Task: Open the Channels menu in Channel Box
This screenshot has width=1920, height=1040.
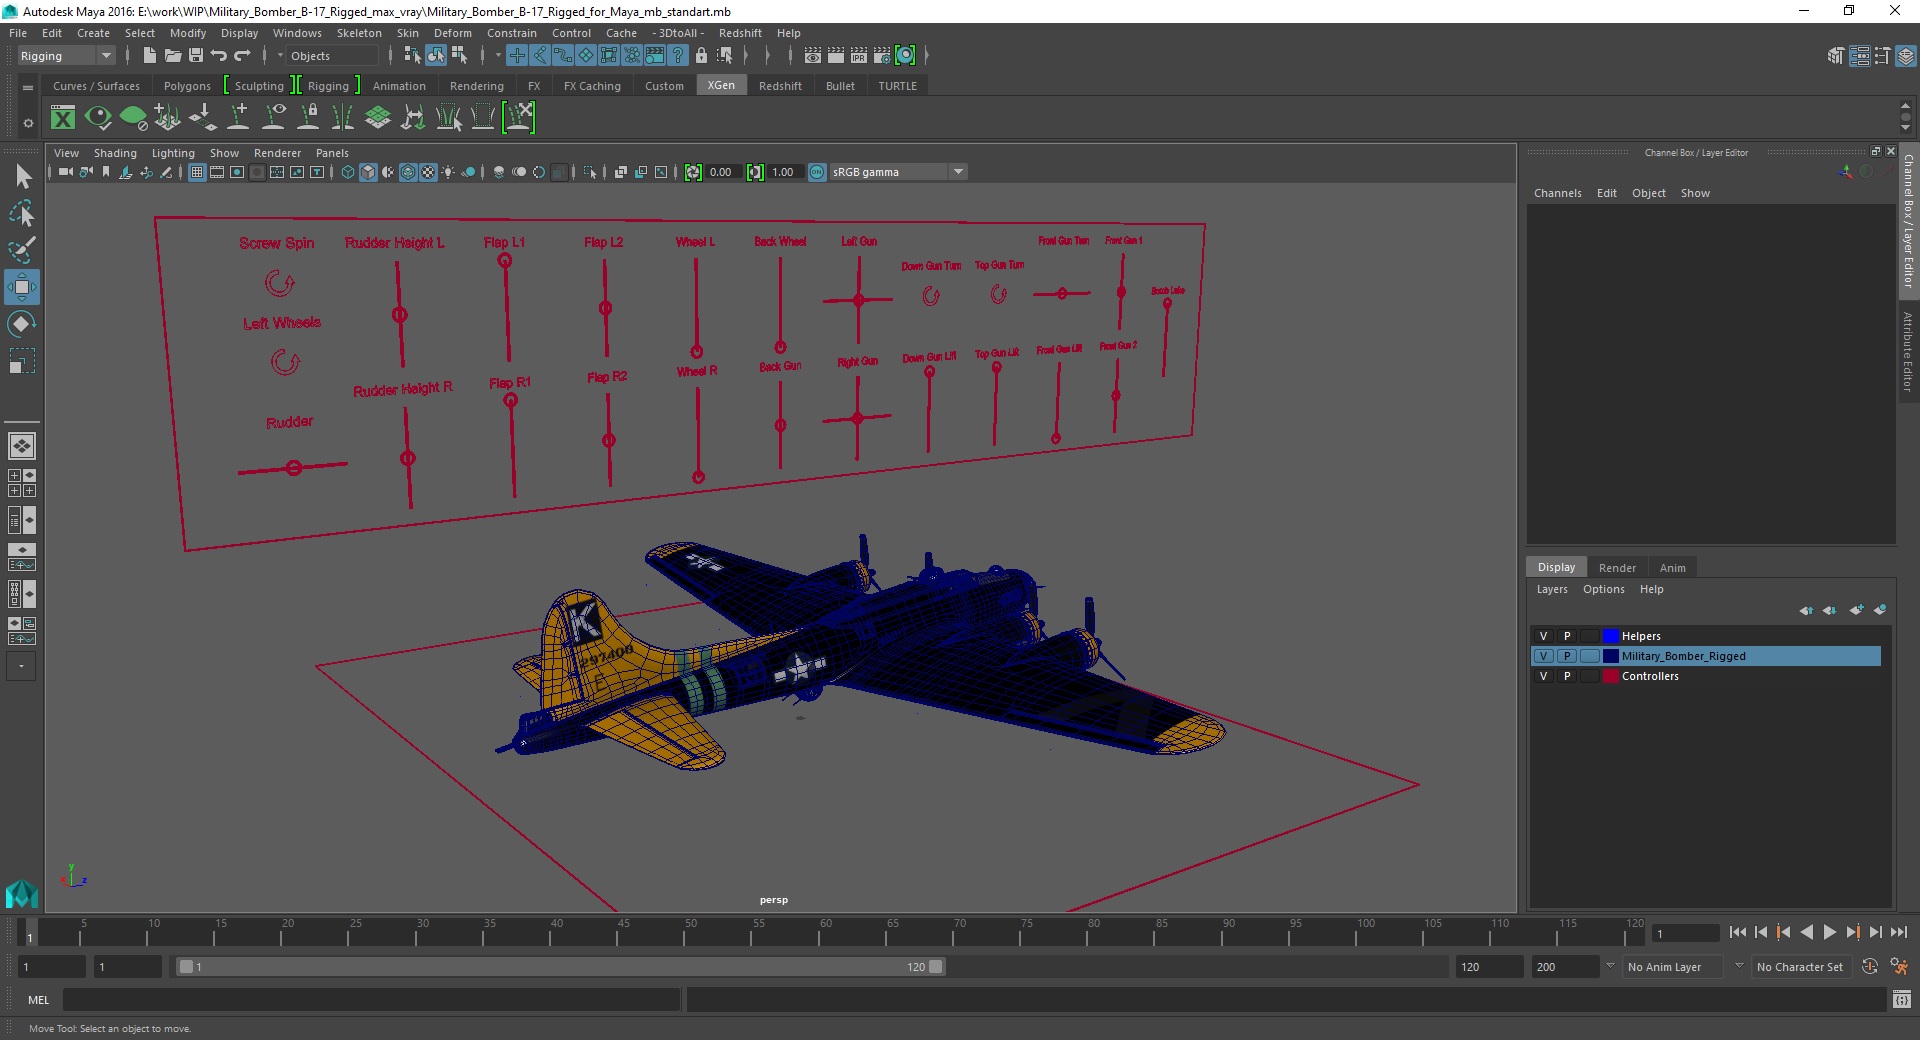Action: point(1557,193)
